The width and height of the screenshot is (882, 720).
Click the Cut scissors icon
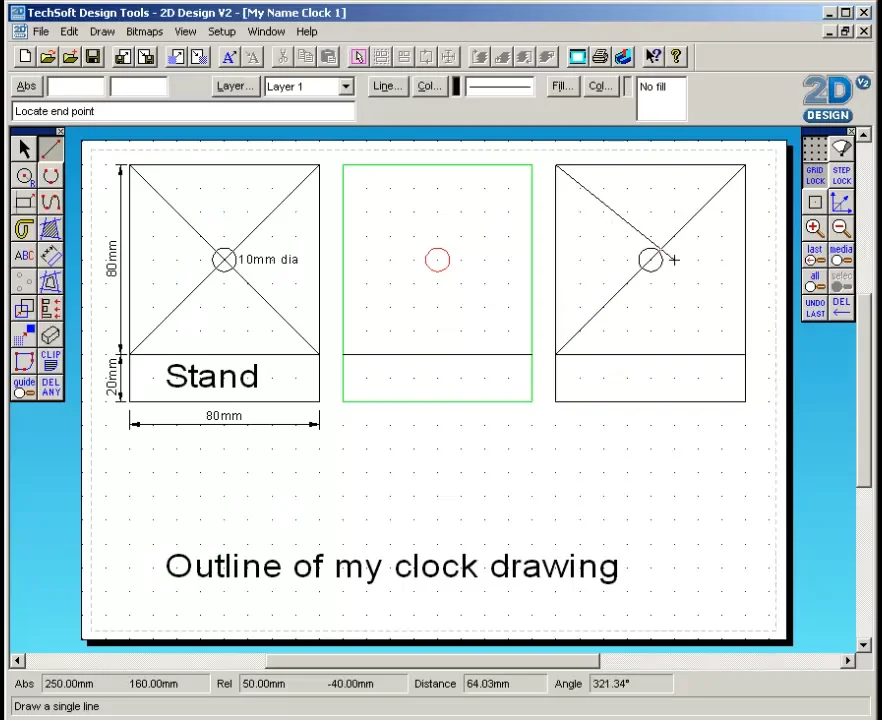pos(283,56)
